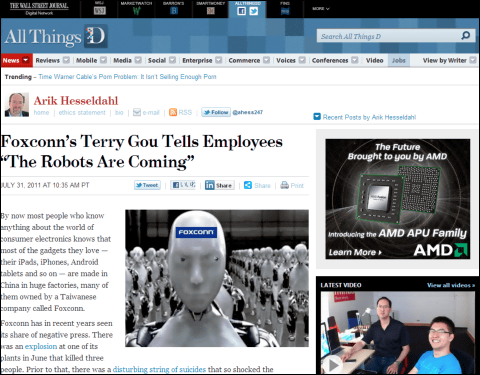Expand the Social menu arrow
This screenshot has width=480, height=375.
click(172, 60)
